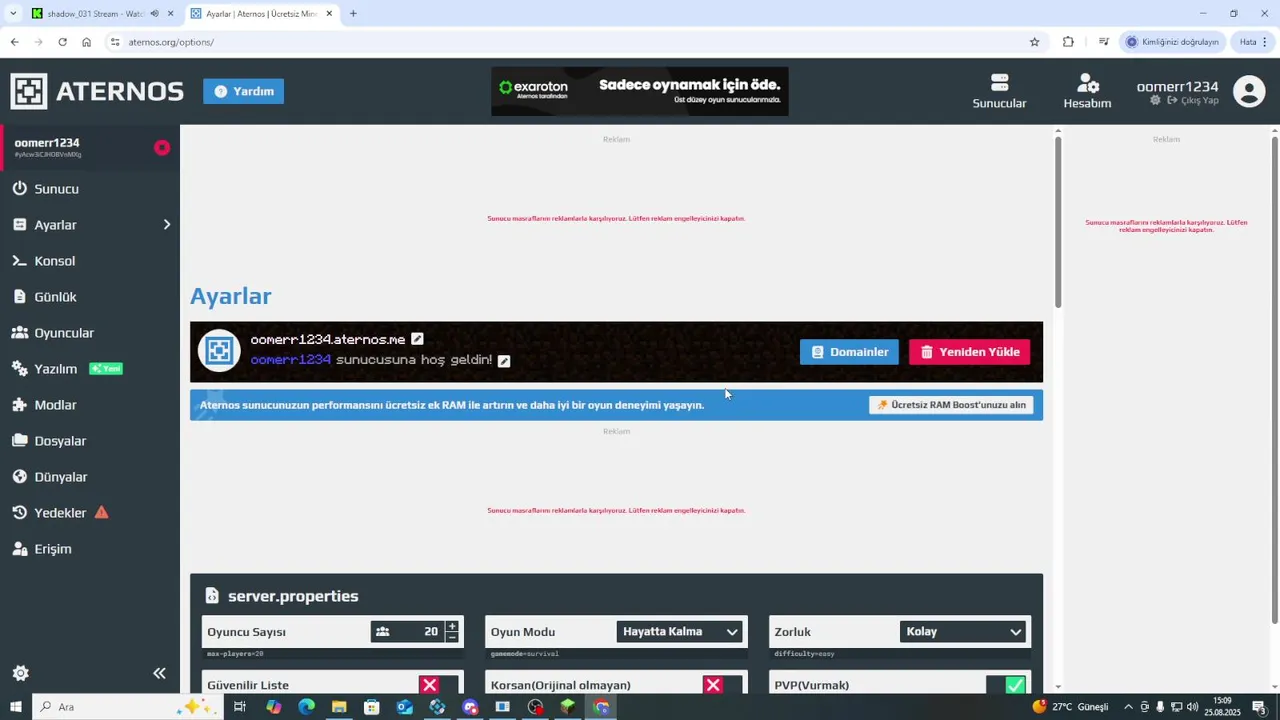Click the Çıkış Yap logout link
Screen dimensions: 1280x720
tap(1192, 101)
